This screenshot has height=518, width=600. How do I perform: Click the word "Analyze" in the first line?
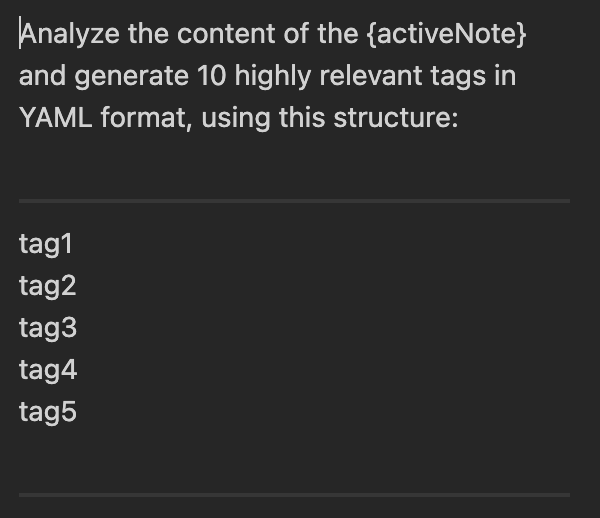tap(68, 34)
